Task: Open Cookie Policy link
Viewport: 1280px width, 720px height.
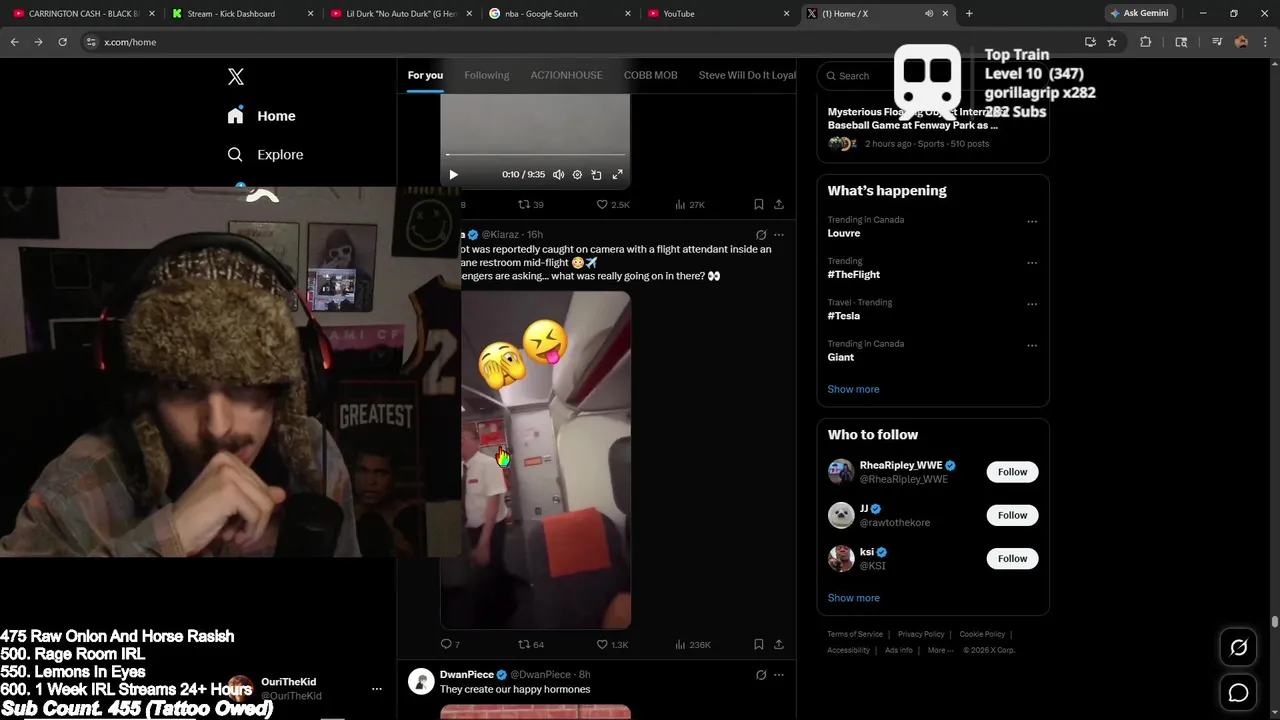Action: coord(982,634)
